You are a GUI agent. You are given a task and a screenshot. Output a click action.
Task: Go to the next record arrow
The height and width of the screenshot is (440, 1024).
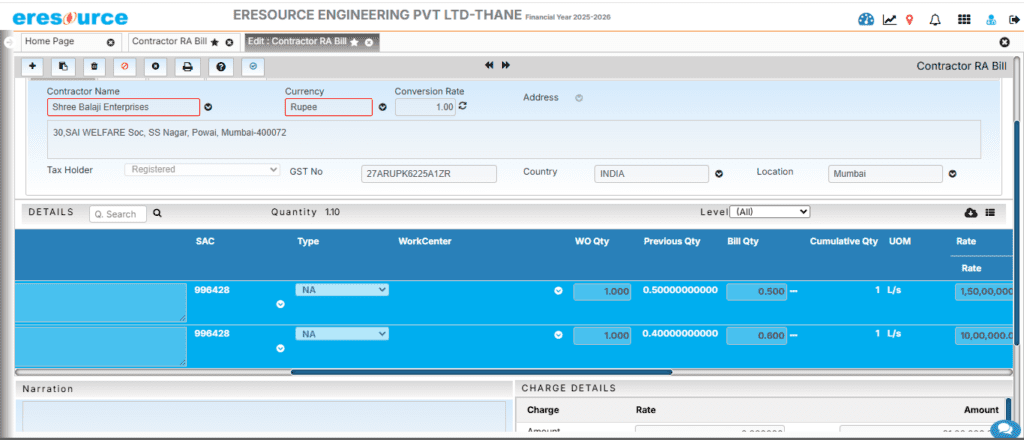[x=506, y=65]
